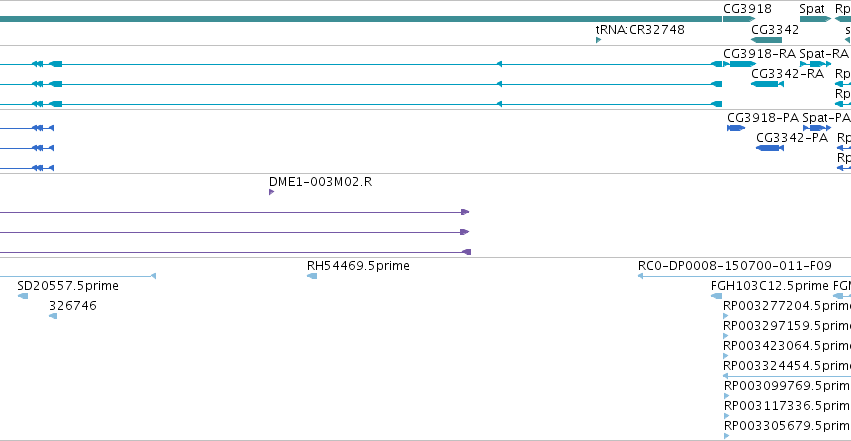Select the RC0-DP0008-150700-011-F09 feature line
Image resolution: width=851 pixels, height=441 pixels.
(x=744, y=276)
